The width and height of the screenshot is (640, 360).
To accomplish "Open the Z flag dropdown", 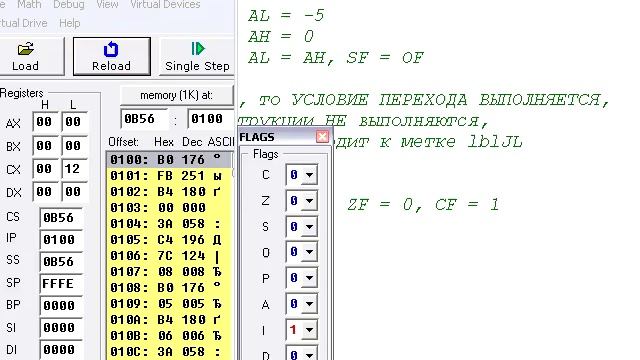I will [x=309, y=201].
